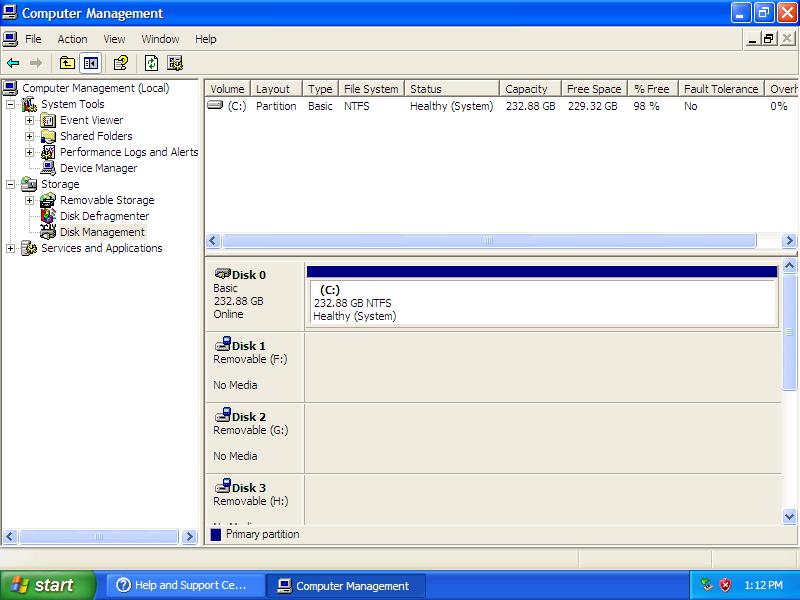Sort by the Status column header

pos(452,89)
